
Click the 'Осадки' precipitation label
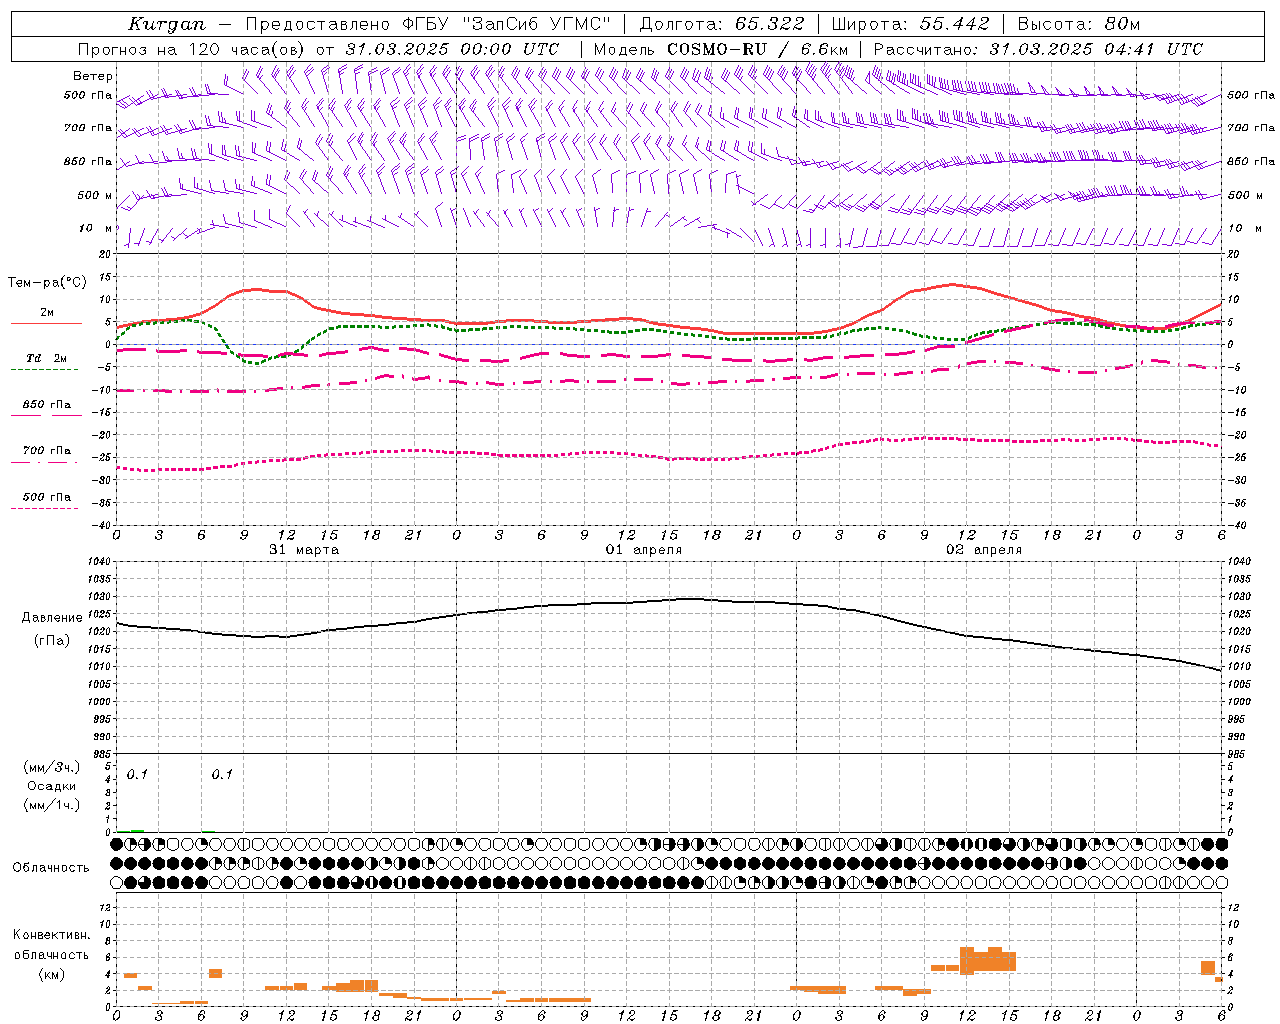52,786
